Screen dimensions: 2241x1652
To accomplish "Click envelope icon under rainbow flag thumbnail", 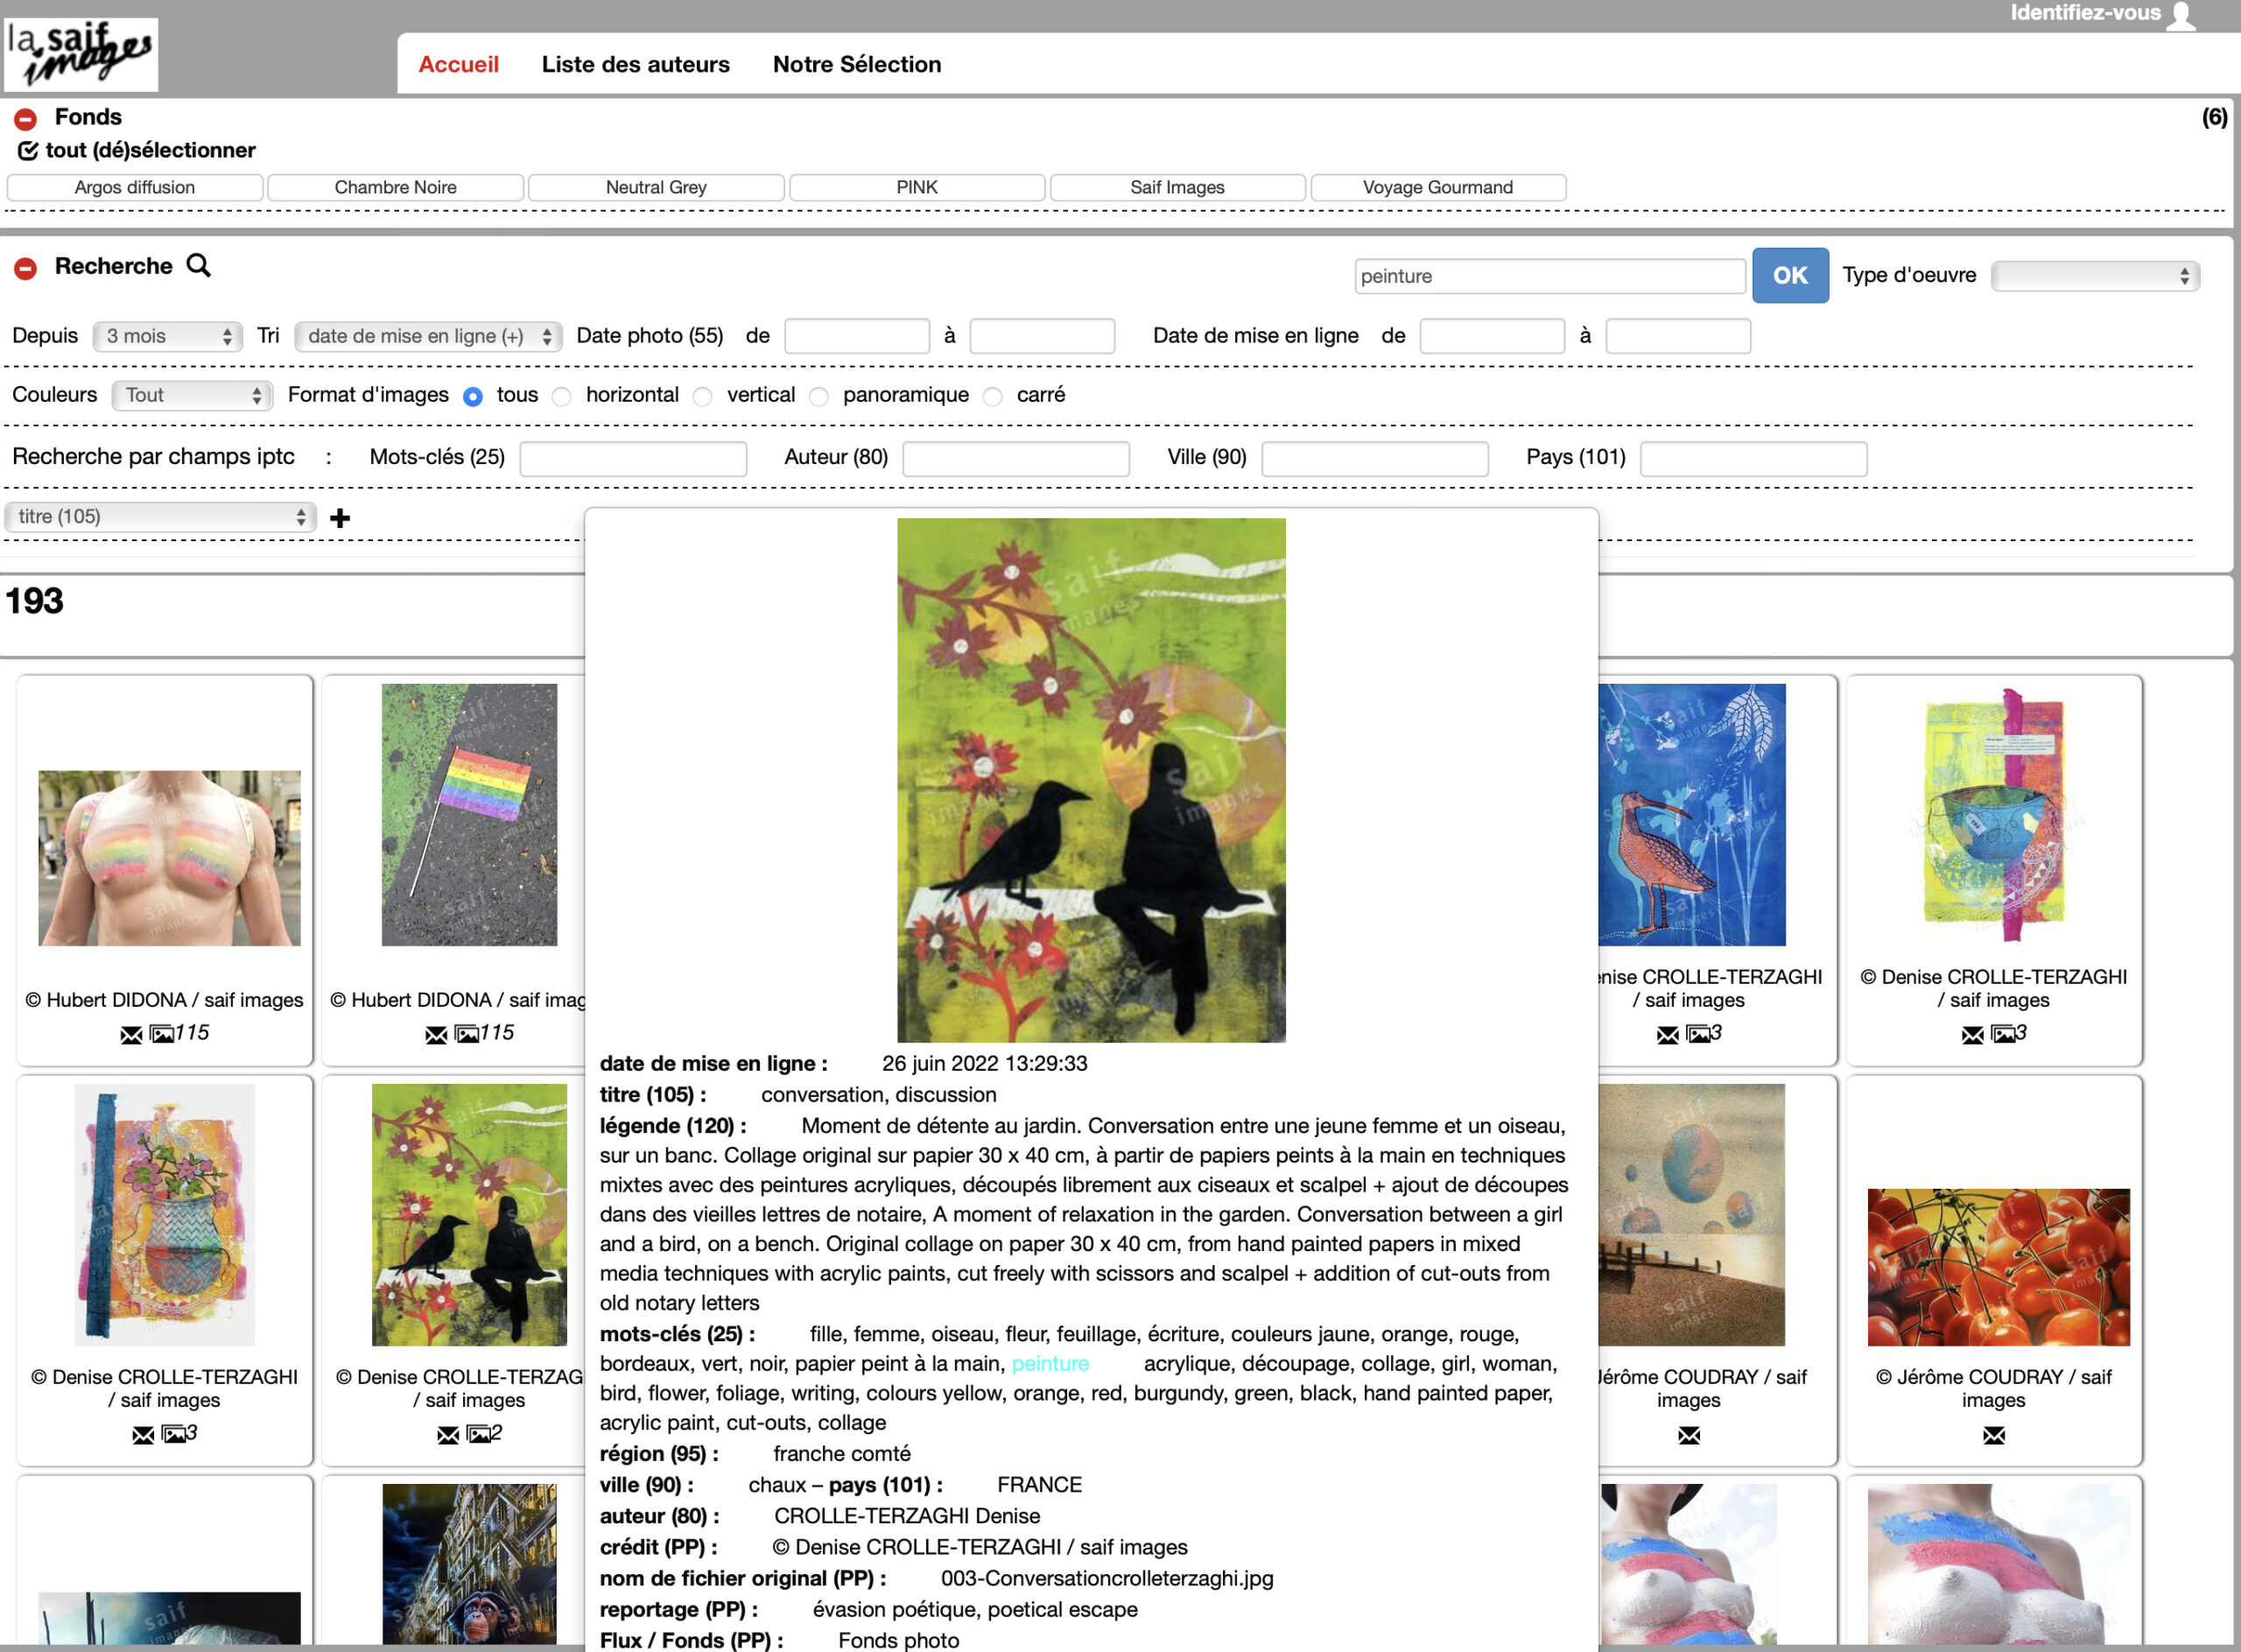I will click(436, 1035).
